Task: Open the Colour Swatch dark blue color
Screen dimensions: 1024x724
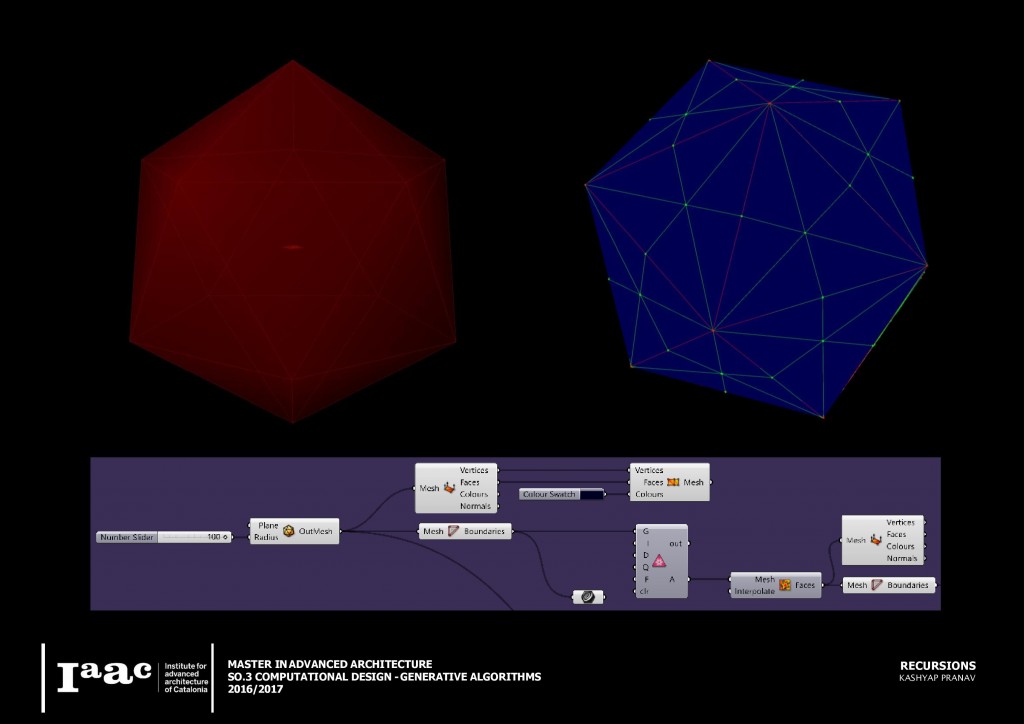Action: click(x=592, y=494)
